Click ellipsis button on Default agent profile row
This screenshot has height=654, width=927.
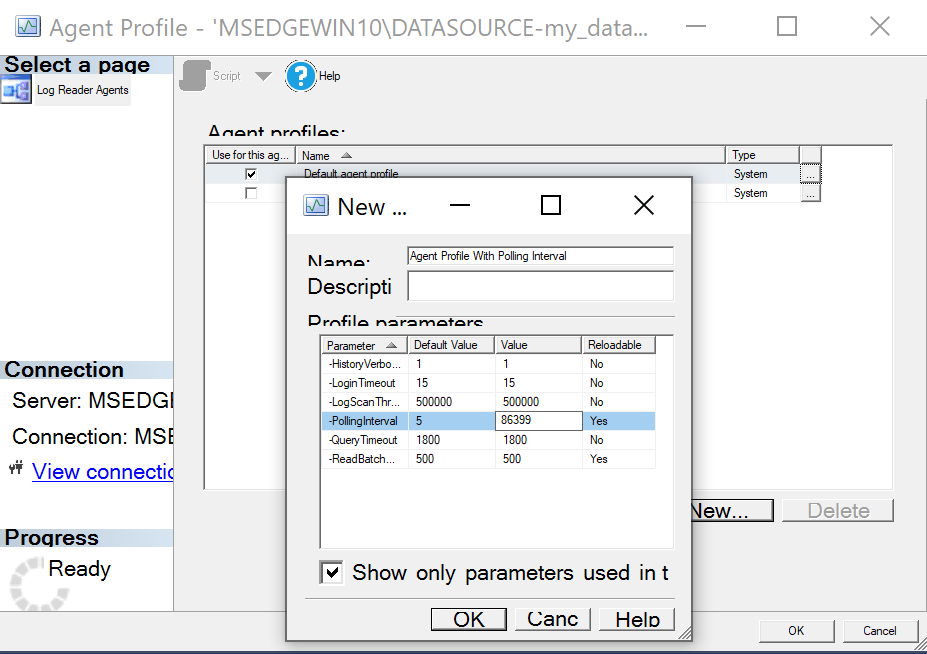pyautogui.click(x=810, y=173)
